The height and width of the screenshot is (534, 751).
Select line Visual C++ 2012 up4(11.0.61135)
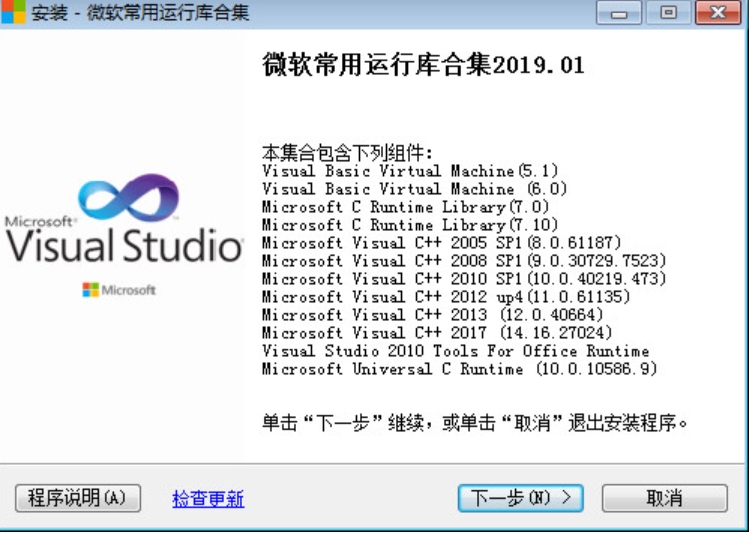click(446, 297)
